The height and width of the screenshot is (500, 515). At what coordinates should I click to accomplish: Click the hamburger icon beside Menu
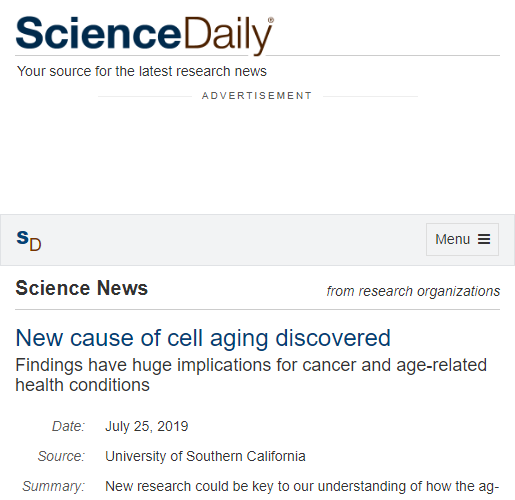point(484,239)
